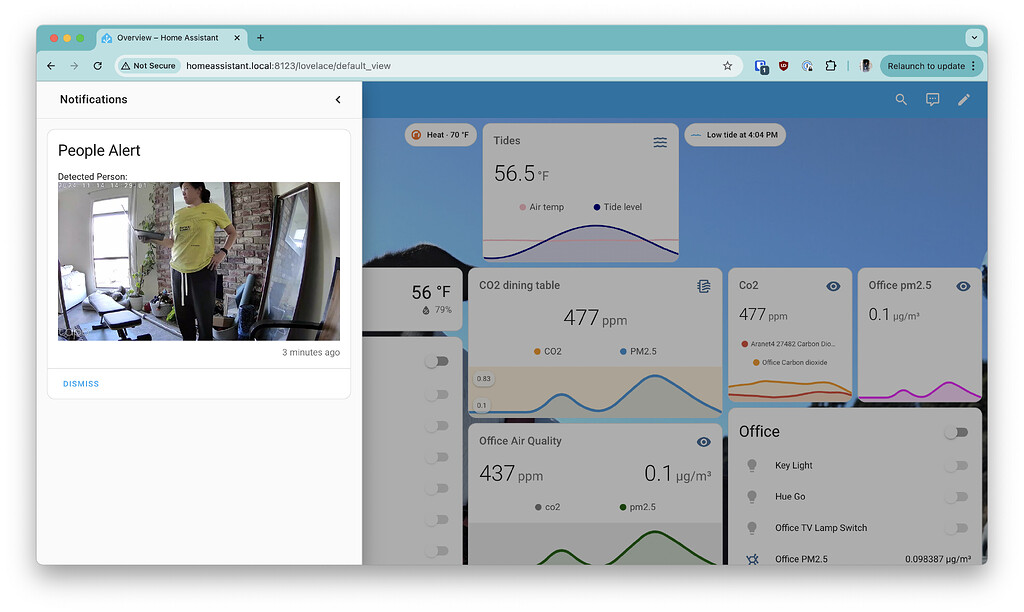Viewport: 1024px width, 612px height.
Task: Click the Office PM2.5 fan icon
Action: [x=751, y=559]
